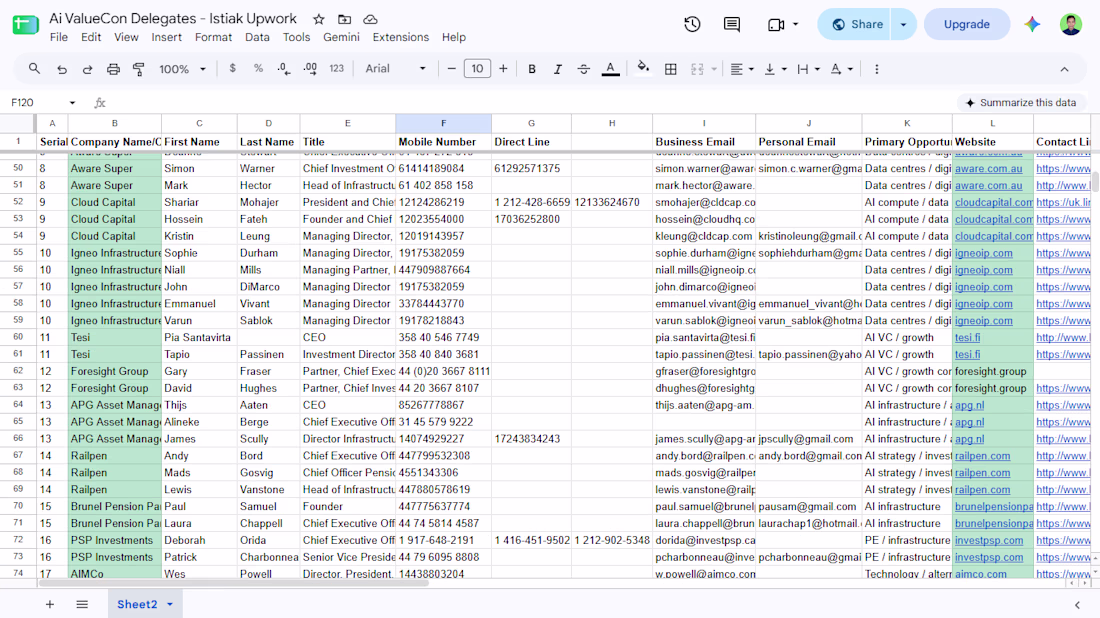
Task: Open the Google account avatar
Action: point(1071,25)
